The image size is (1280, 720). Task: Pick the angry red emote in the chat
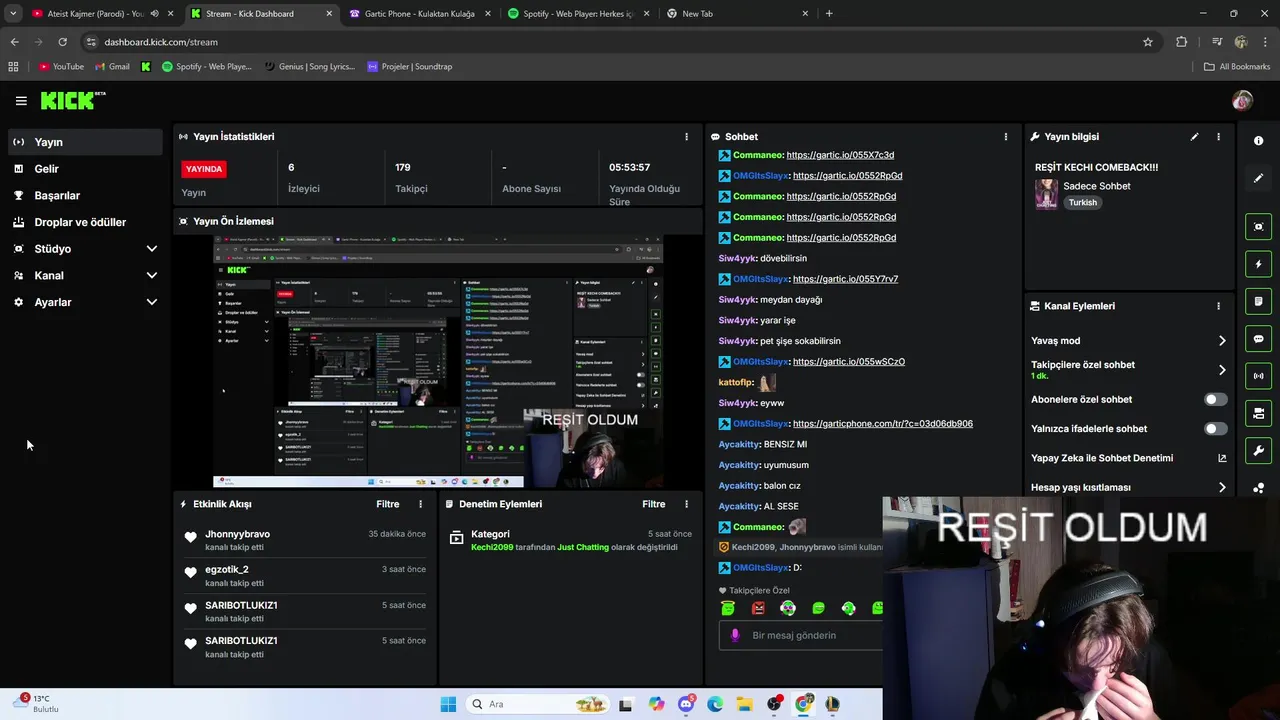pyautogui.click(x=758, y=608)
